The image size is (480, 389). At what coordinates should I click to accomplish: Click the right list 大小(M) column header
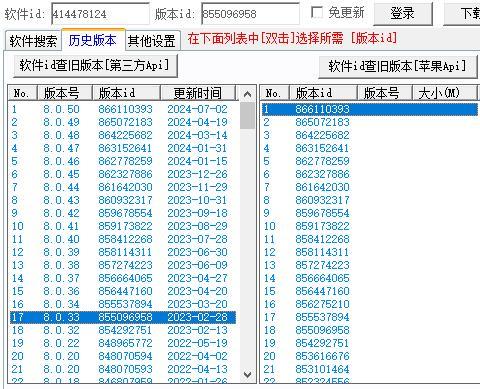click(x=444, y=93)
